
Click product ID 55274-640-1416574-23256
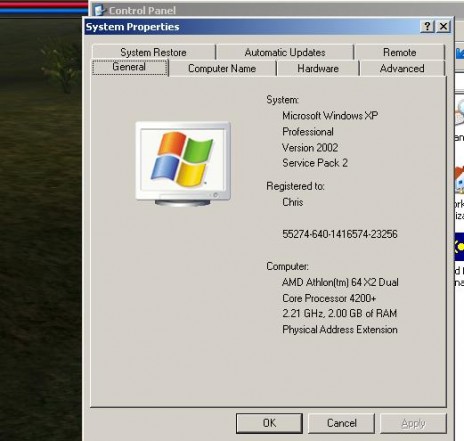pyautogui.click(x=340, y=234)
